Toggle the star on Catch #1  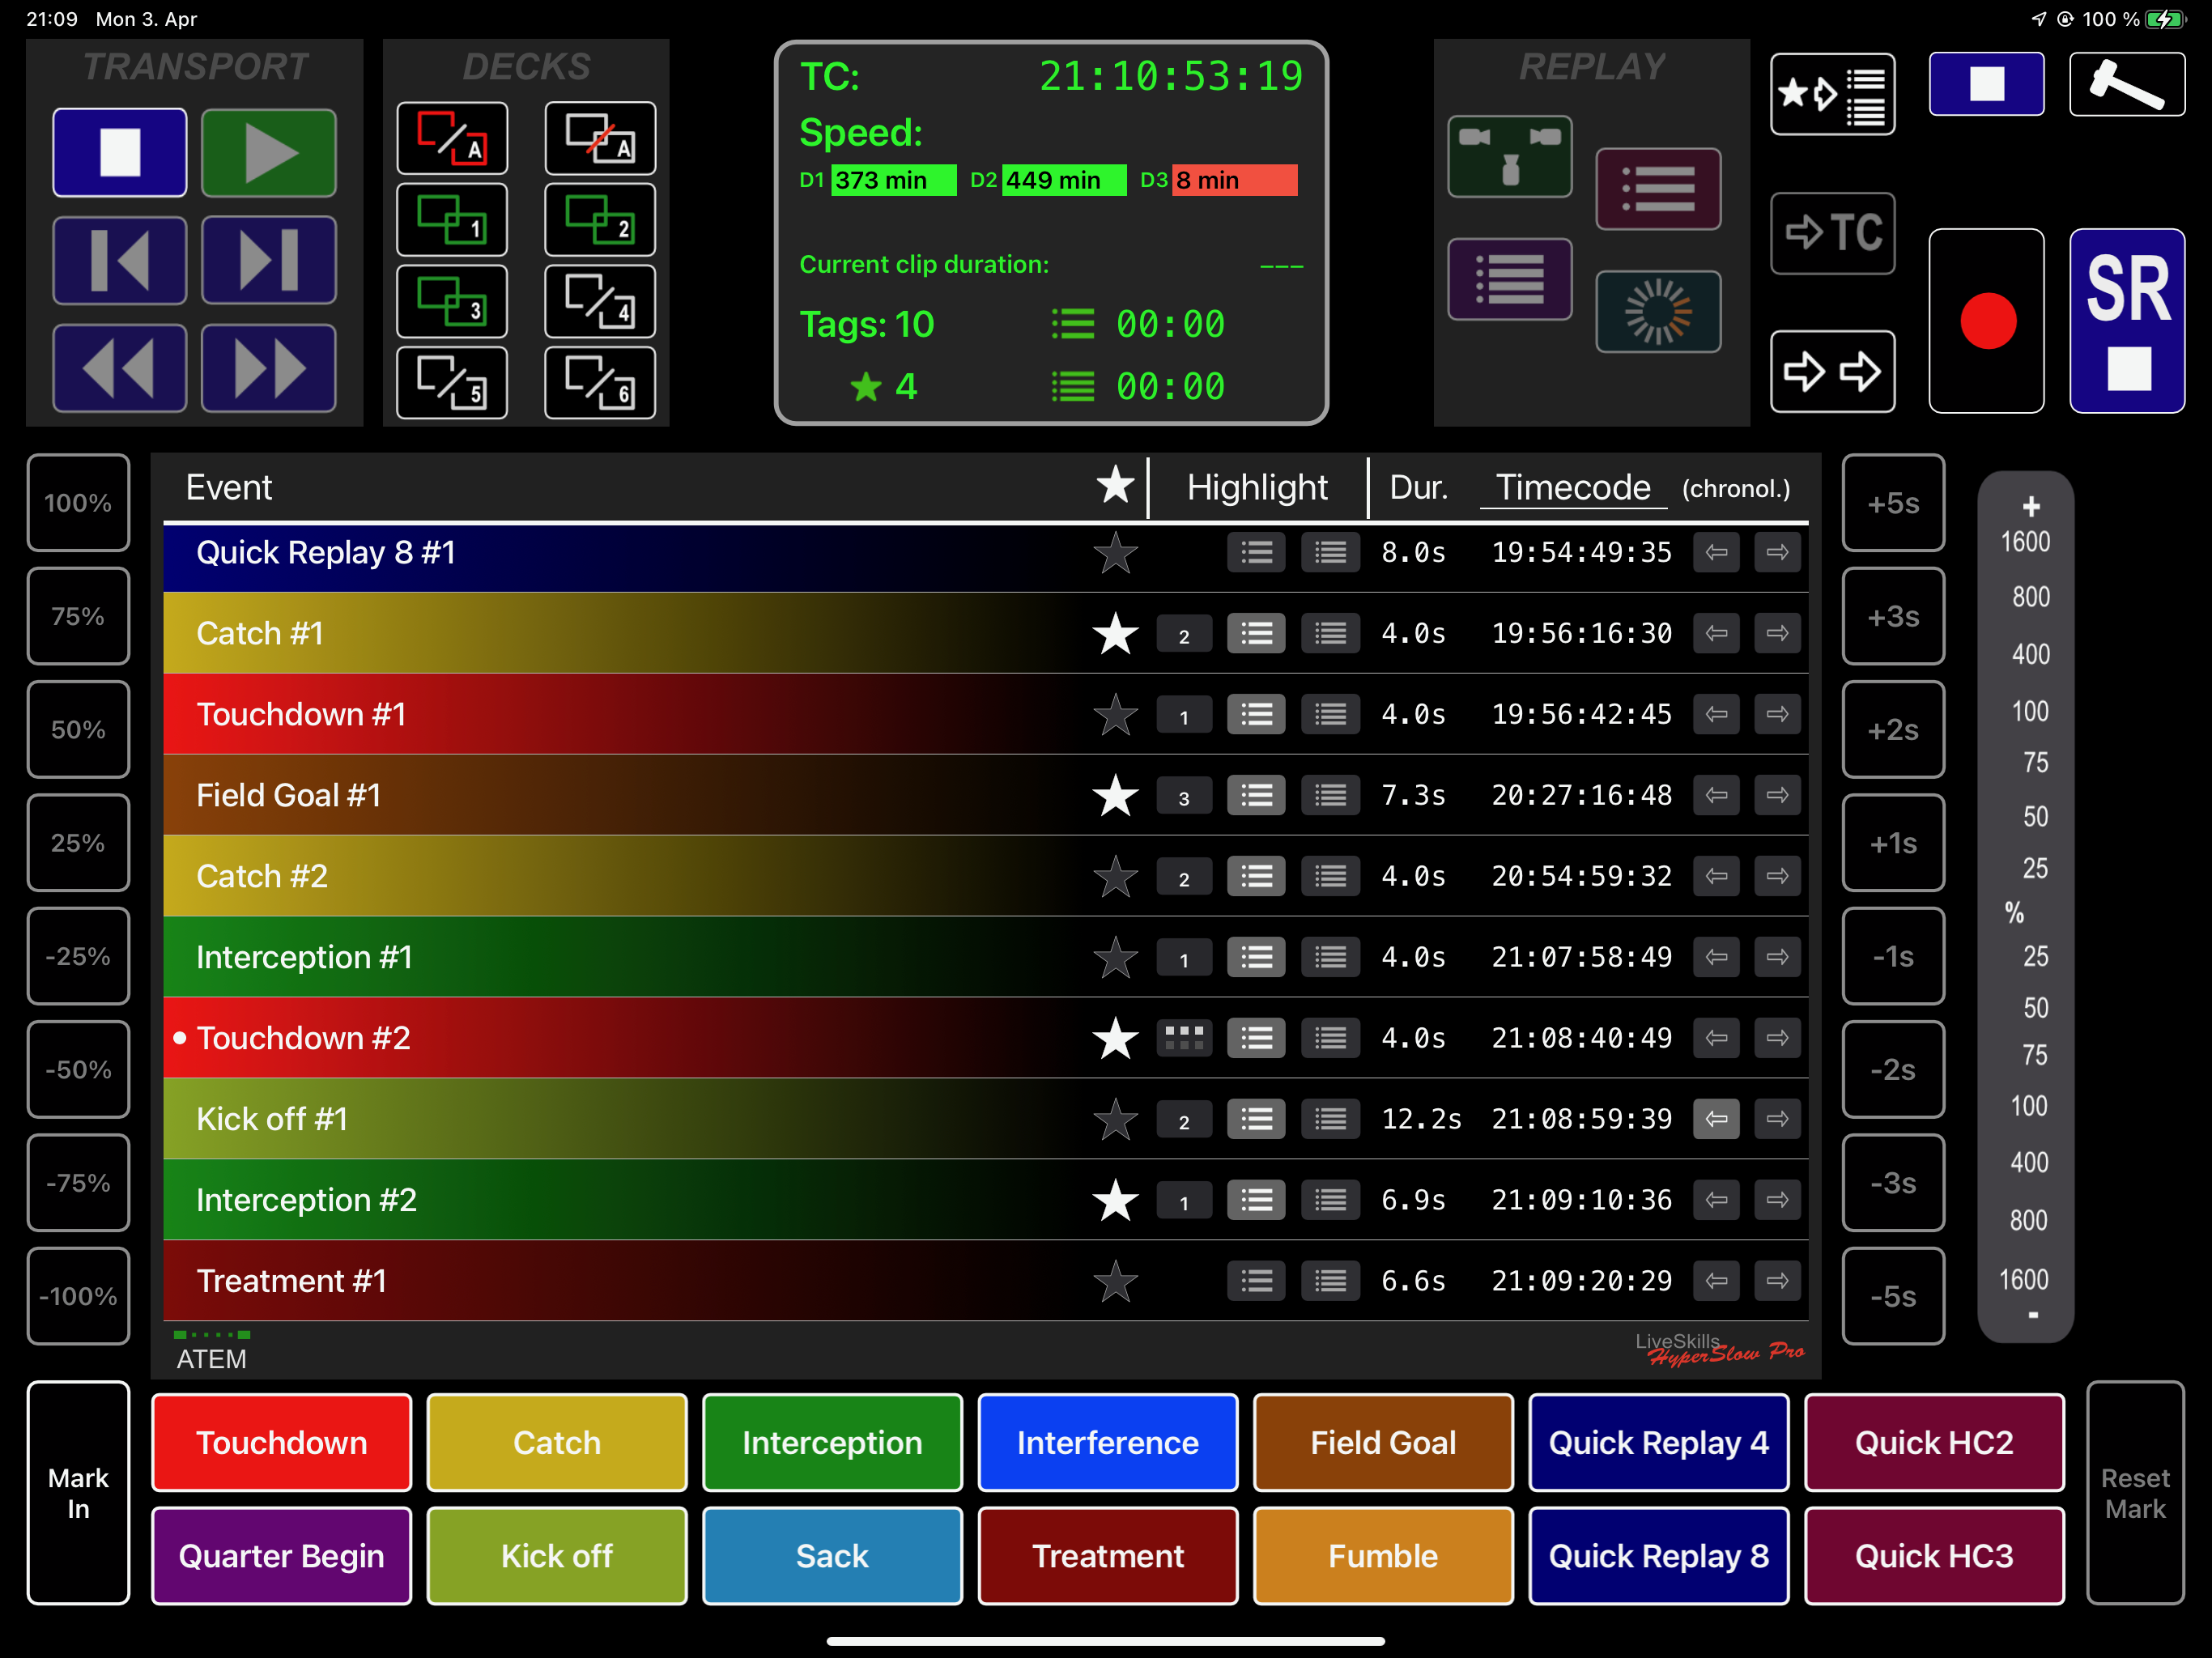click(1115, 634)
